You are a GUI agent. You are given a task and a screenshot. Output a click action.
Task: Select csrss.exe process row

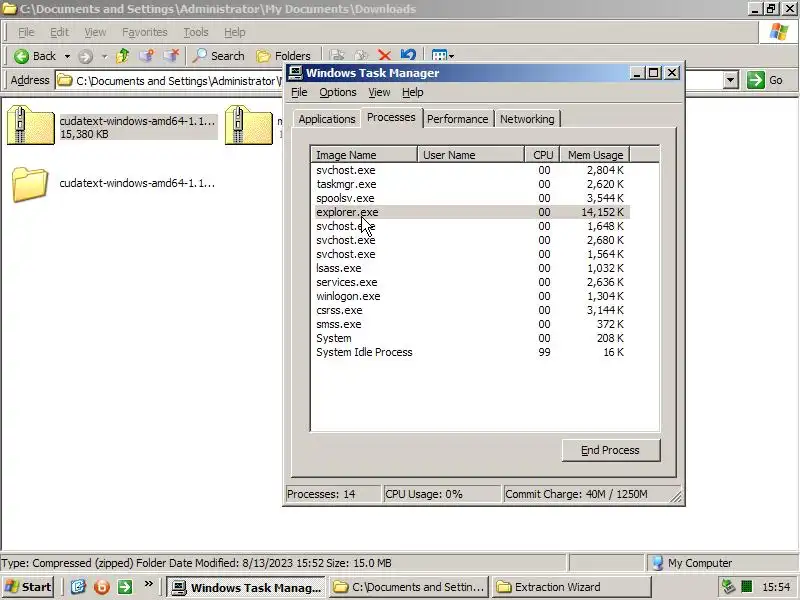(470, 310)
